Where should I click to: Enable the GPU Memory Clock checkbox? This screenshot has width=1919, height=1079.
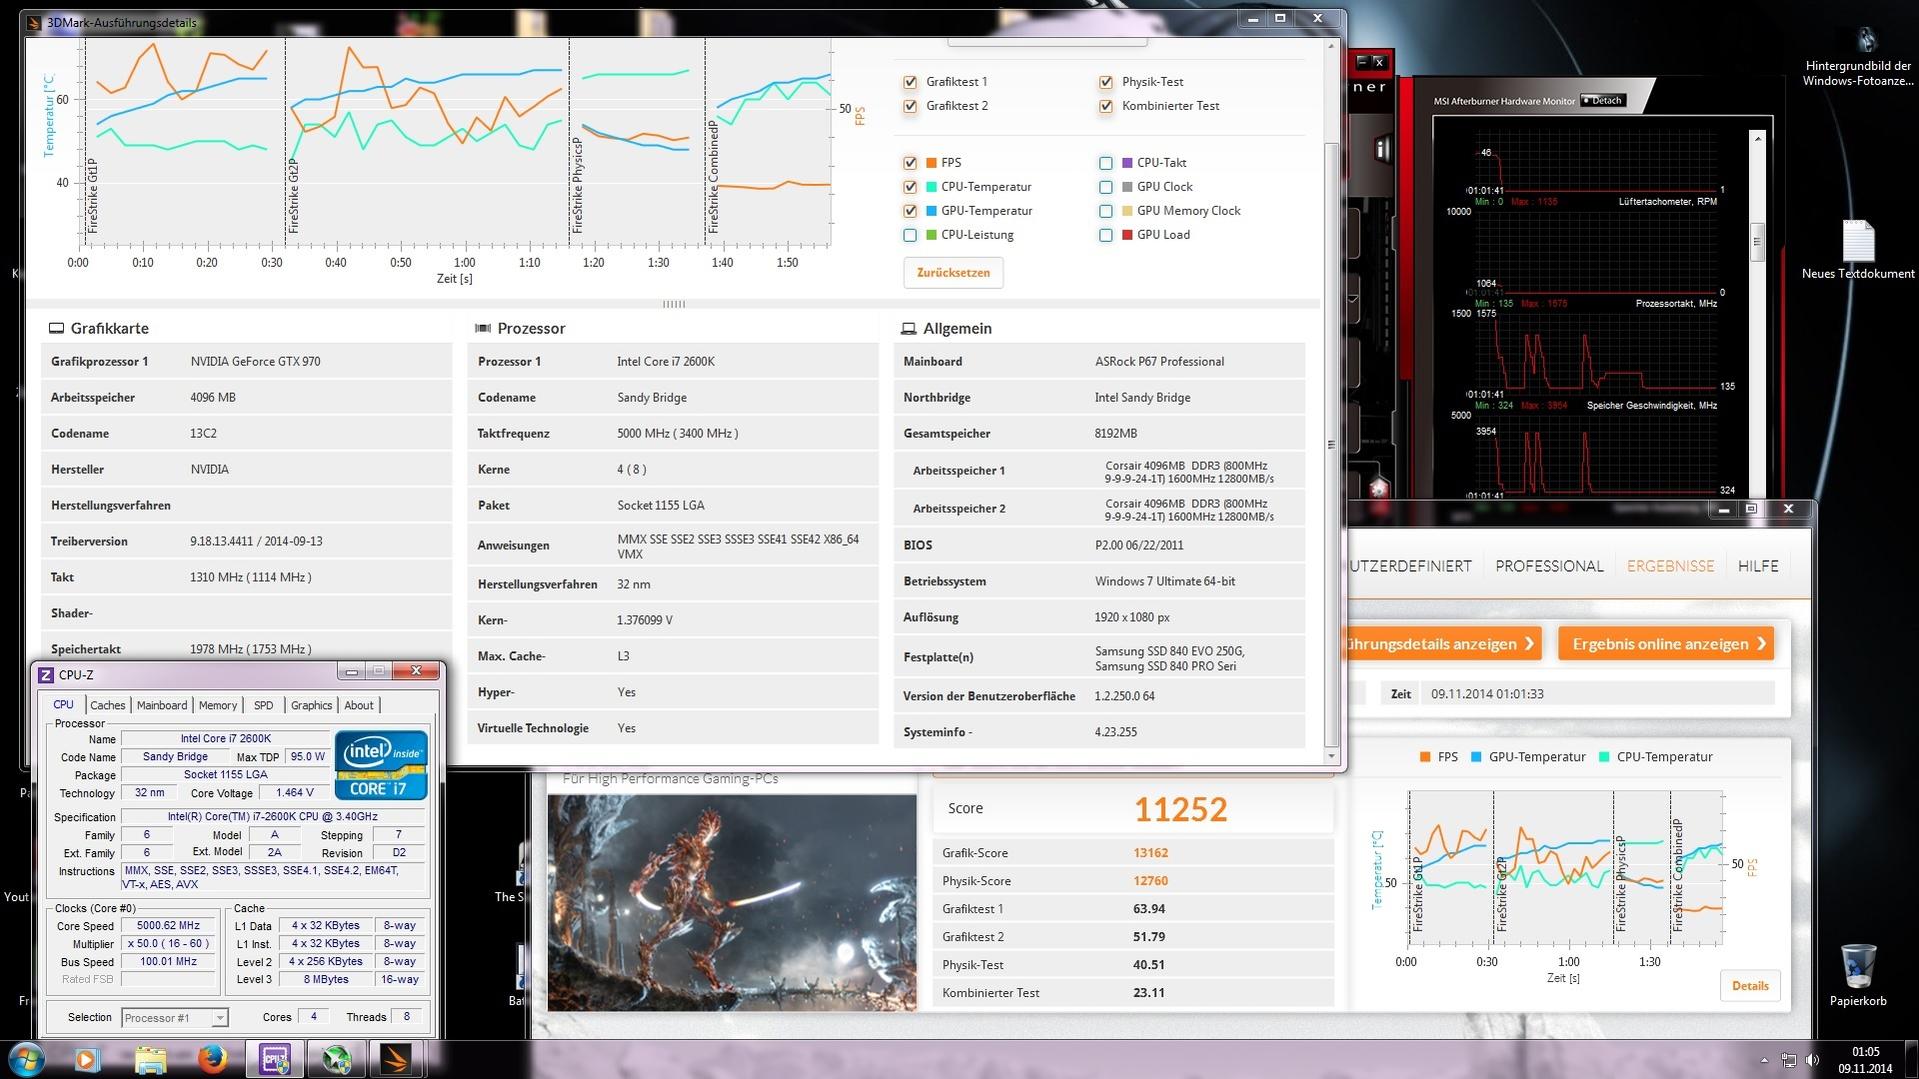click(x=1106, y=211)
